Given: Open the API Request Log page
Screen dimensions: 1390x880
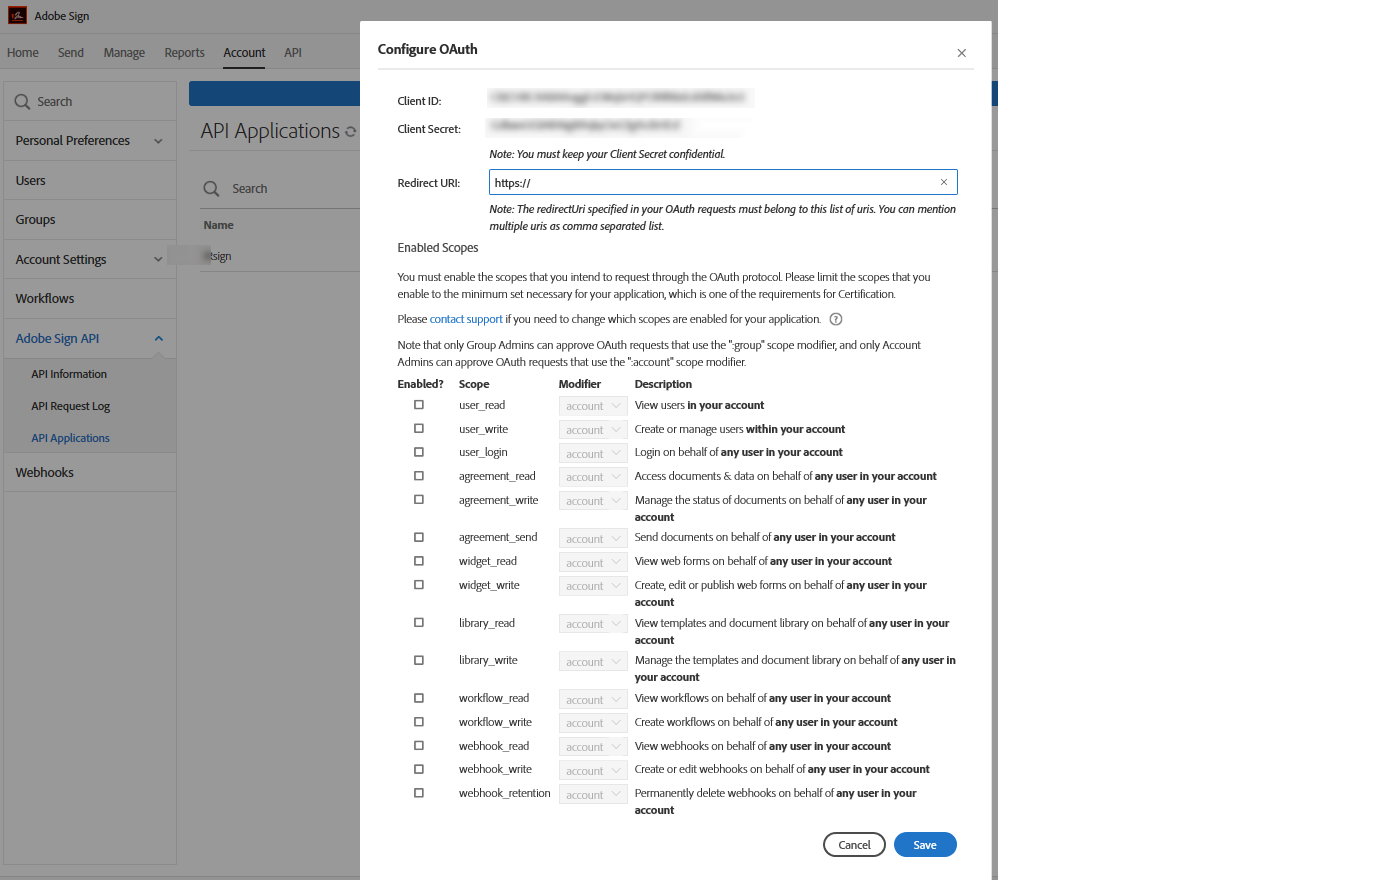Looking at the screenshot, I should click(71, 405).
